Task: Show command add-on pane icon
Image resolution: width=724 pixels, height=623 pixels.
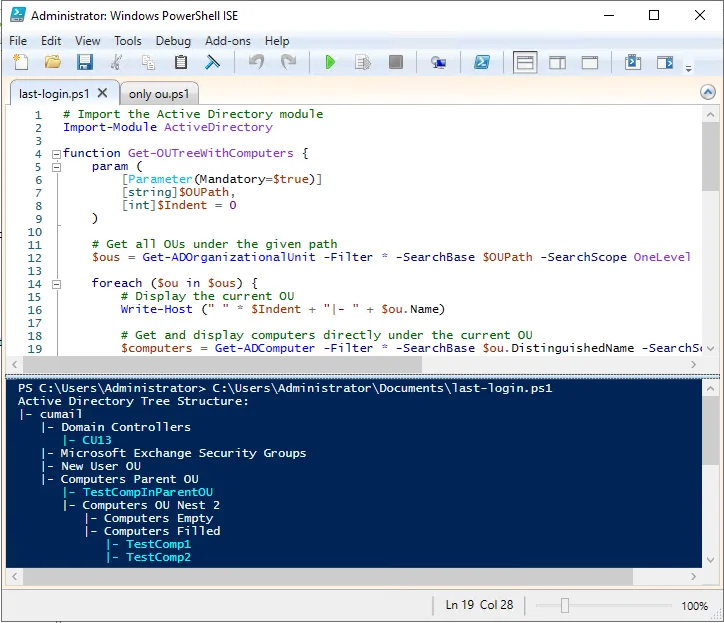Action: (665, 62)
